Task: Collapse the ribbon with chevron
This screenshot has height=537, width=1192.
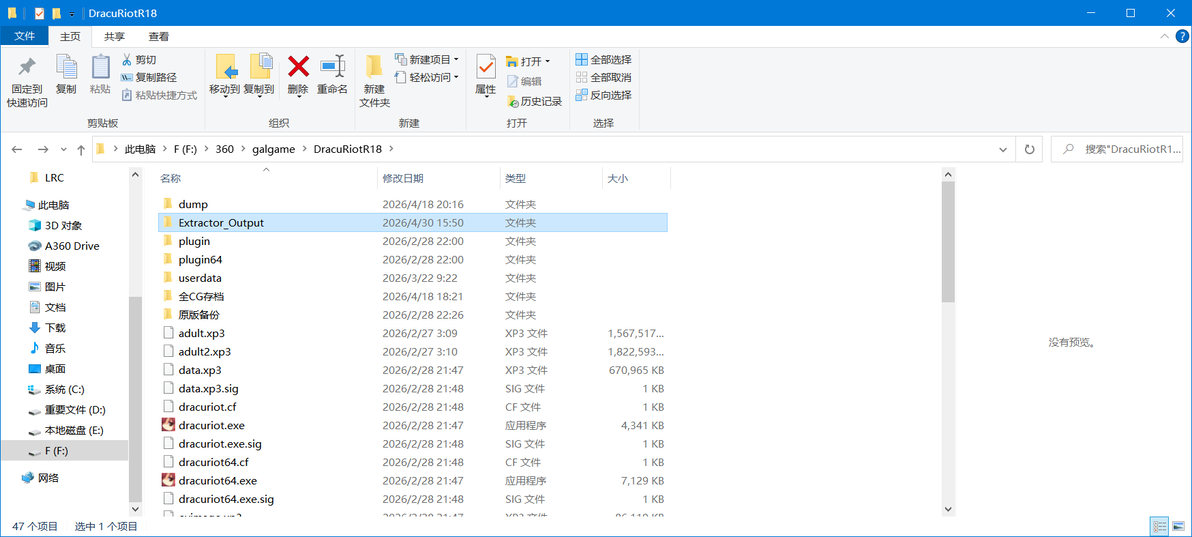Action: 1164,37
